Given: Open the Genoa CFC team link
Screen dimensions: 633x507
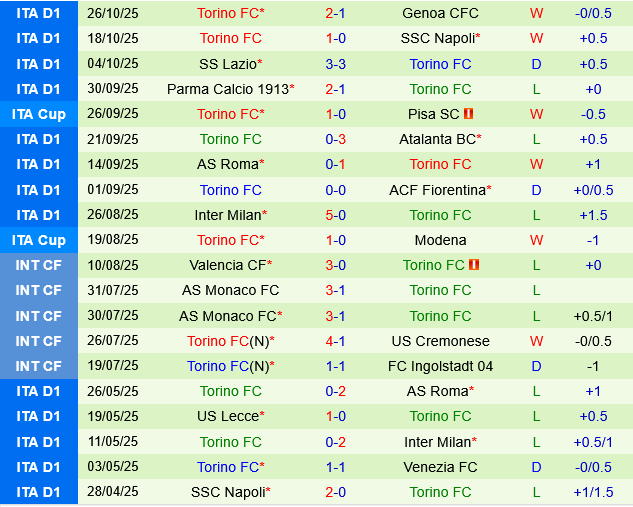Looking at the screenshot, I should (440, 13).
